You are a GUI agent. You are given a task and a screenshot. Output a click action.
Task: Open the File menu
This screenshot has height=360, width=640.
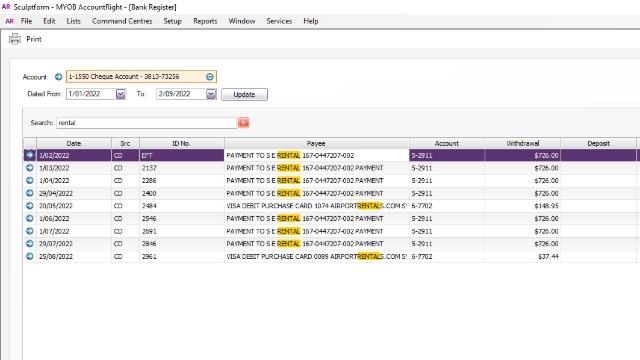click(x=27, y=21)
